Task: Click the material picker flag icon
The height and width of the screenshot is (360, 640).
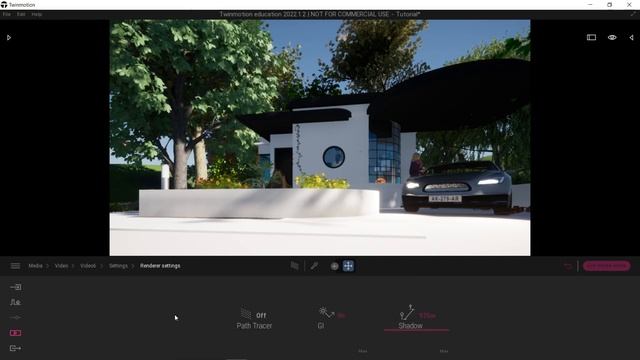Action: [294, 266]
